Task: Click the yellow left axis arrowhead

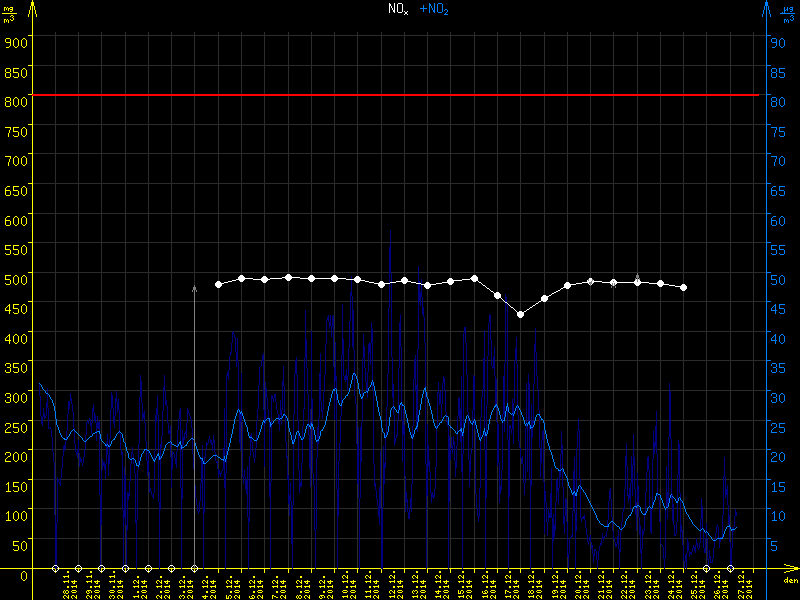Action: (x=33, y=8)
